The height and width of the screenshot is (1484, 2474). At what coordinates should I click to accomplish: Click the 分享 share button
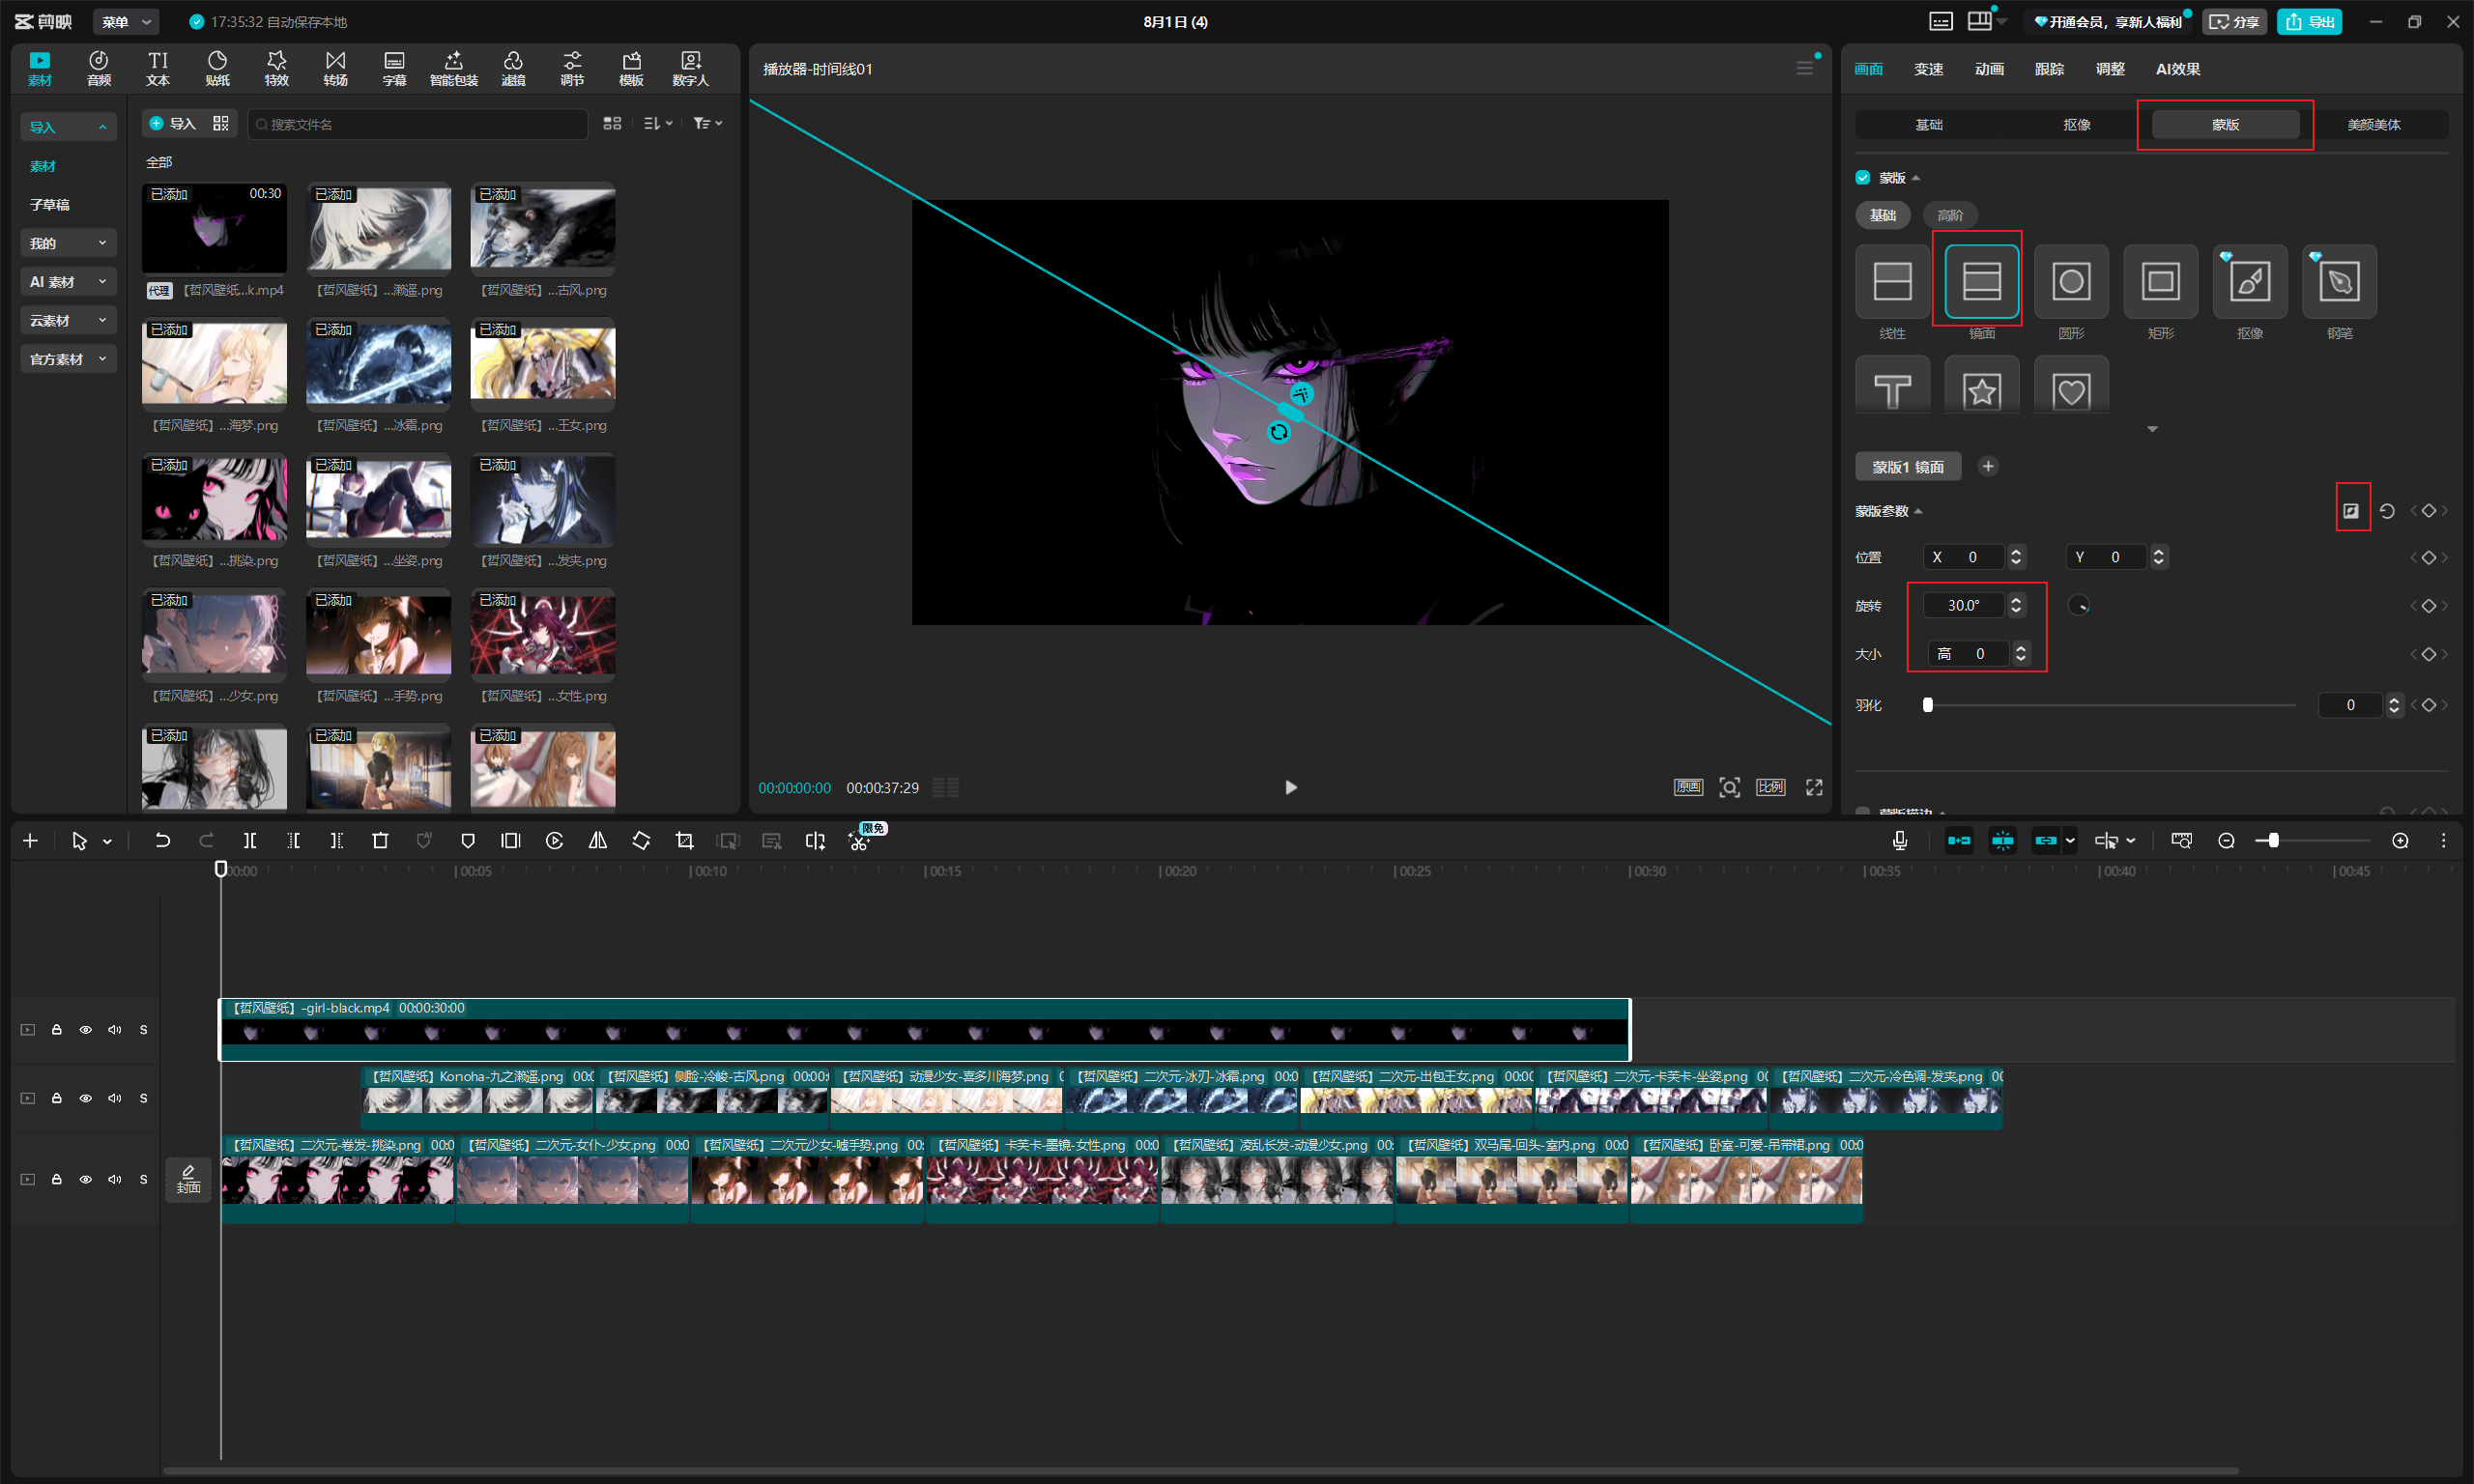(x=2233, y=21)
